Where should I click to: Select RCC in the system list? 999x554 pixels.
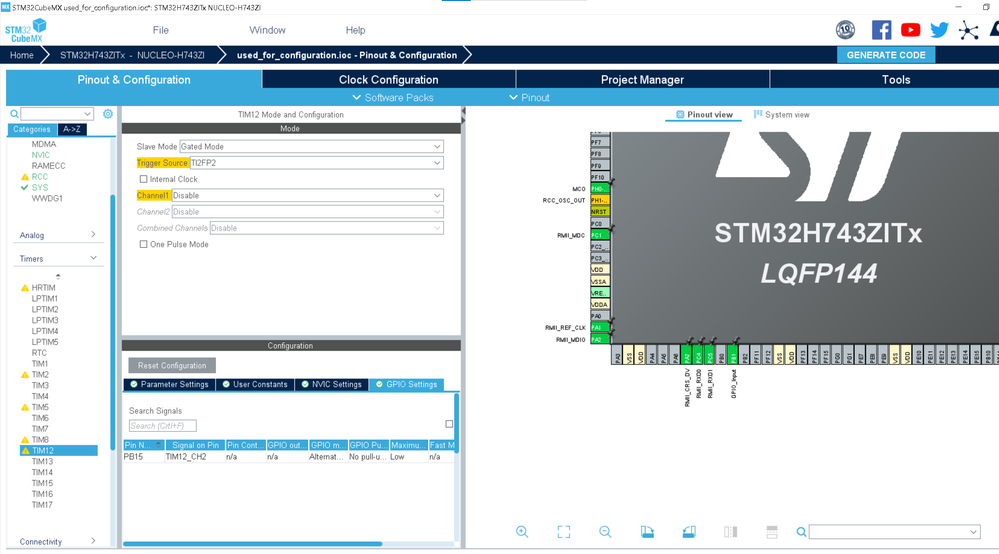(x=40, y=176)
